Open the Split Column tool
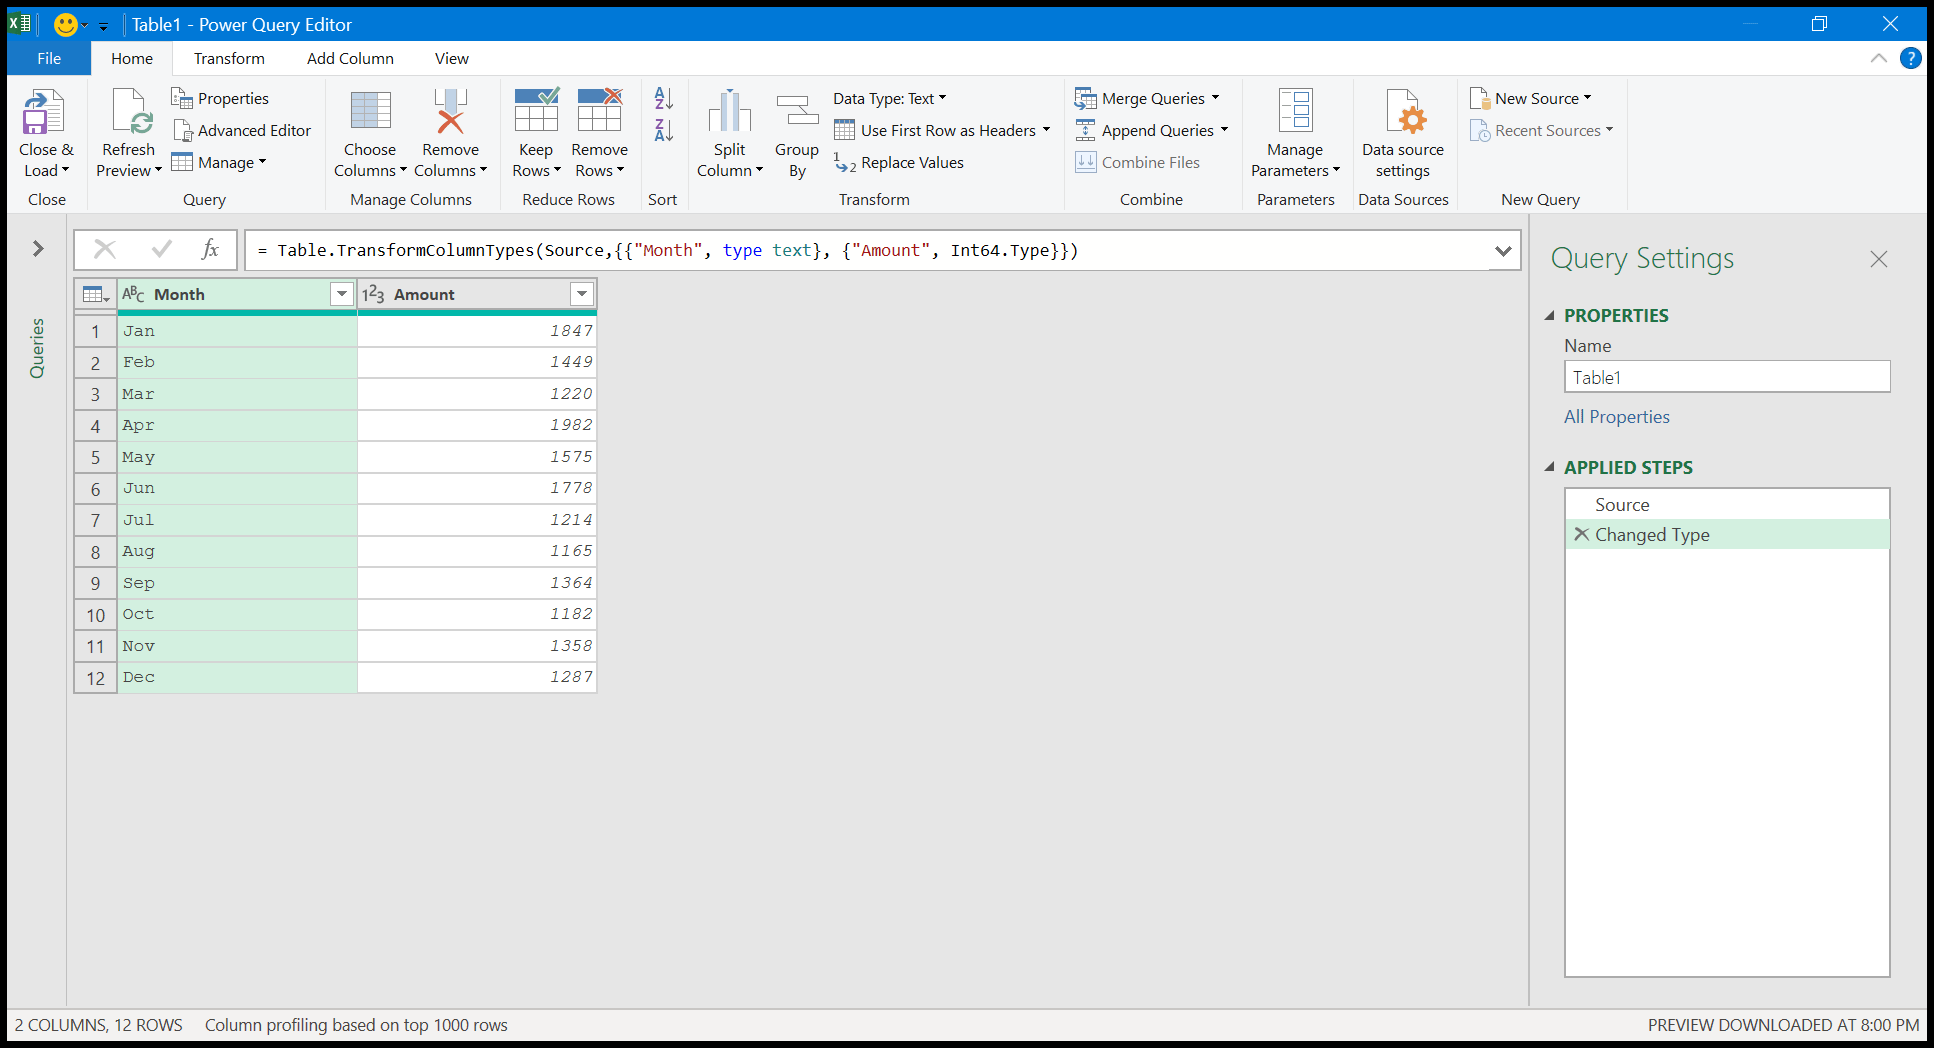Viewport: 1934px width, 1048px height. 729,130
